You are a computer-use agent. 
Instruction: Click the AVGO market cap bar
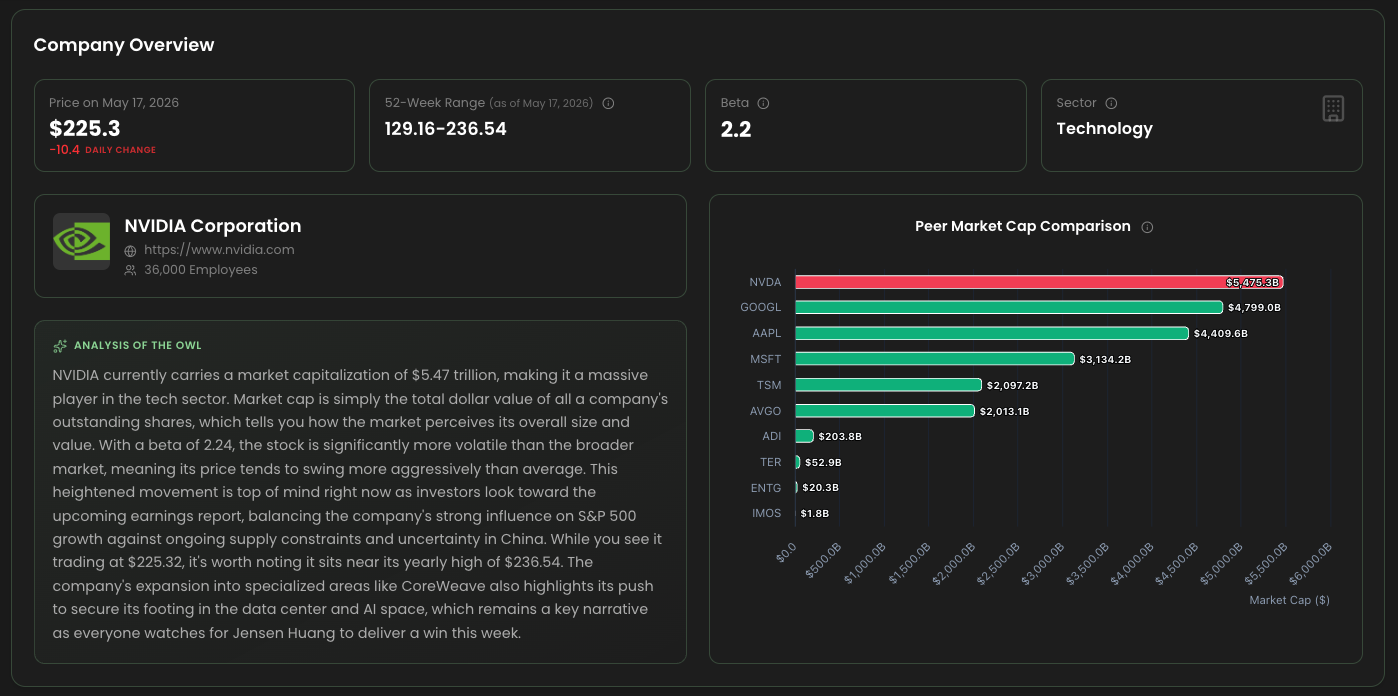tap(885, 410)
